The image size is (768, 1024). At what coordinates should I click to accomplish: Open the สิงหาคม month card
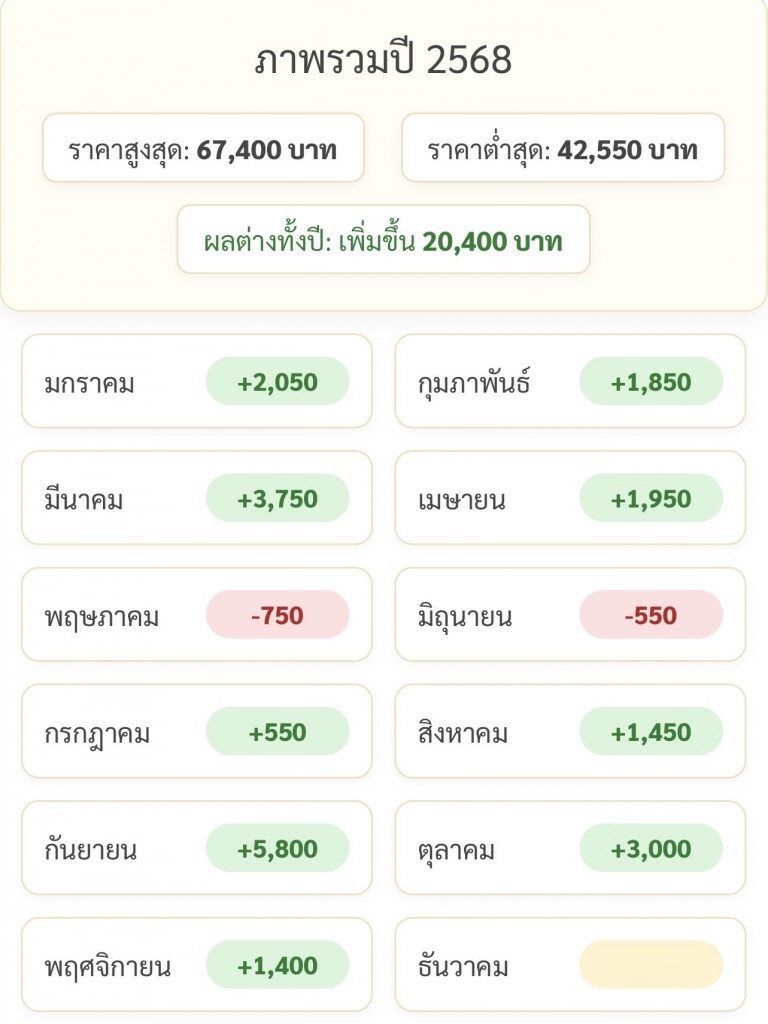pos(570,732)
